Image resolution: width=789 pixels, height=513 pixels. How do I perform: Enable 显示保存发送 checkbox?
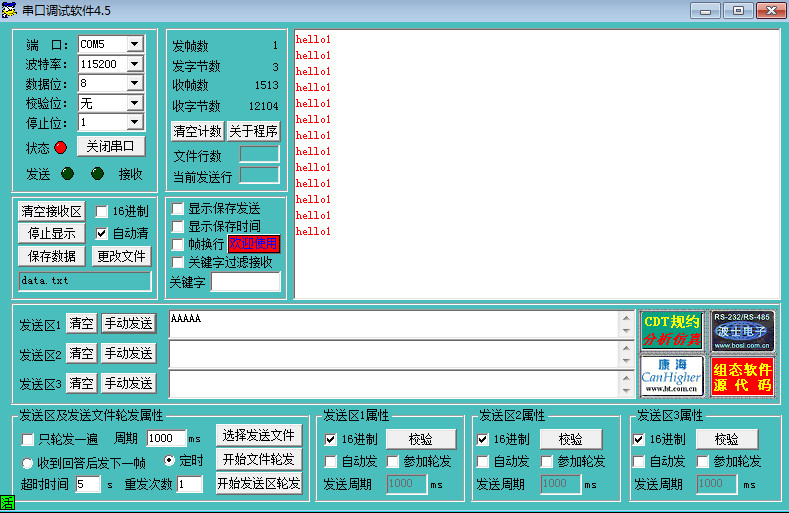point(177,208)
